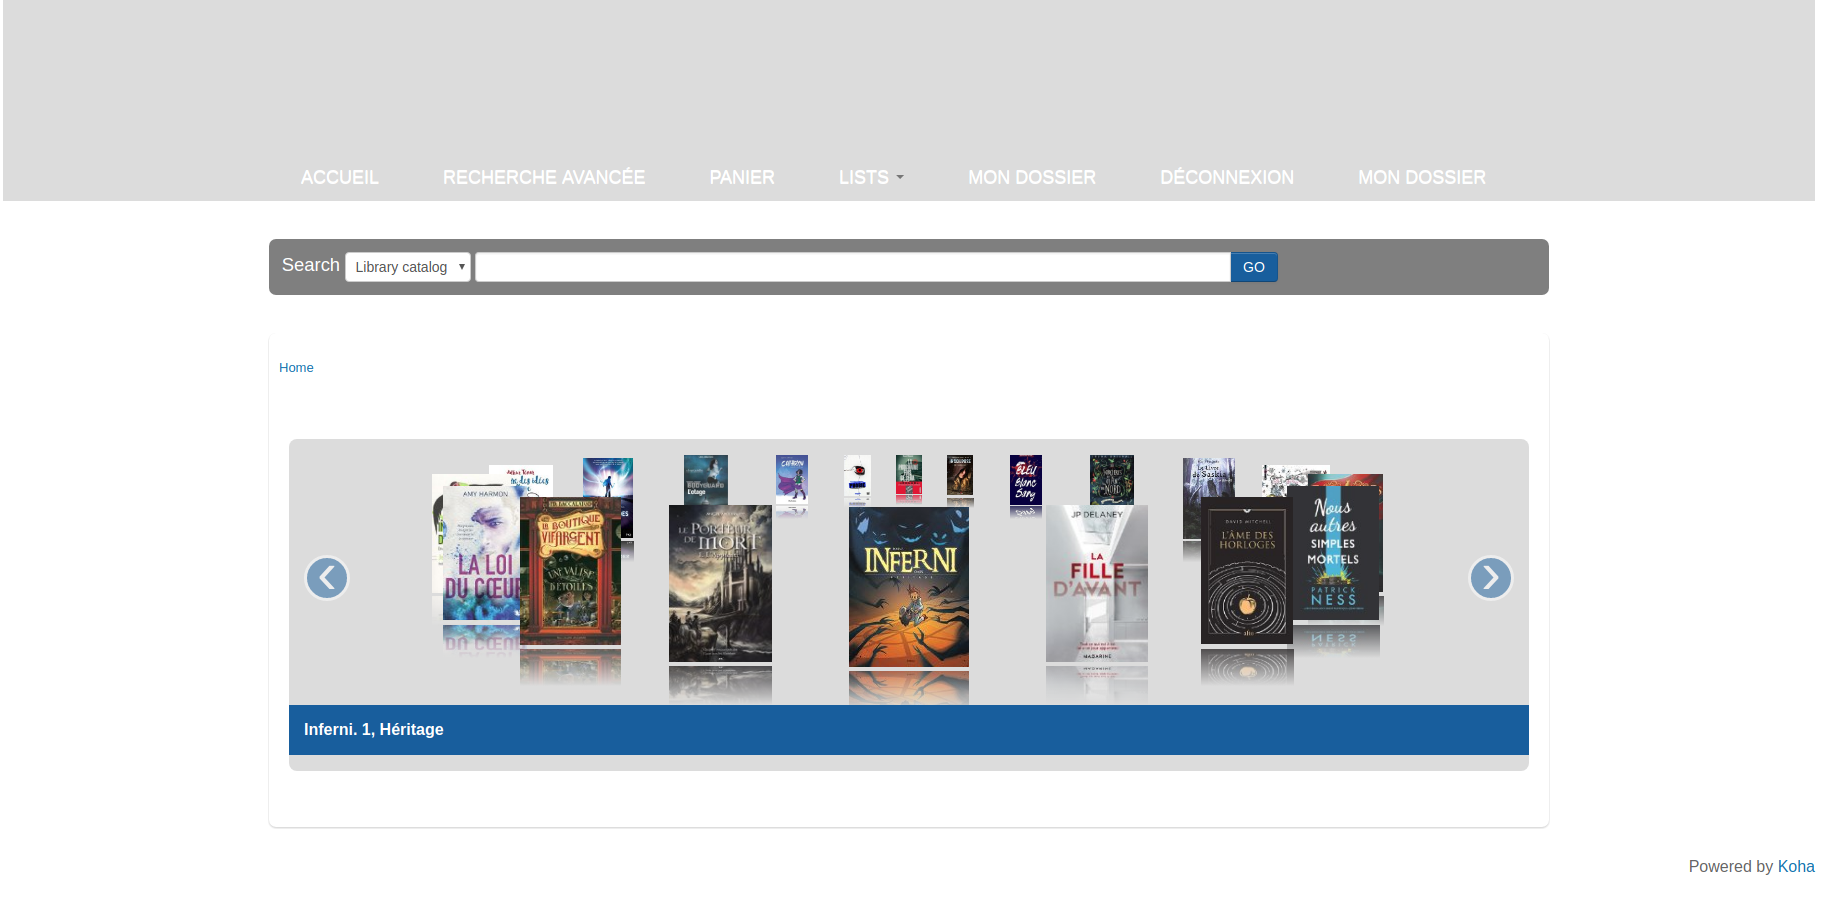Image resolution: width=1825 pixels, height=914 pixels.
Task: Pick the L'Âme des Horloges book cover
Action: tap(1246, 572)
